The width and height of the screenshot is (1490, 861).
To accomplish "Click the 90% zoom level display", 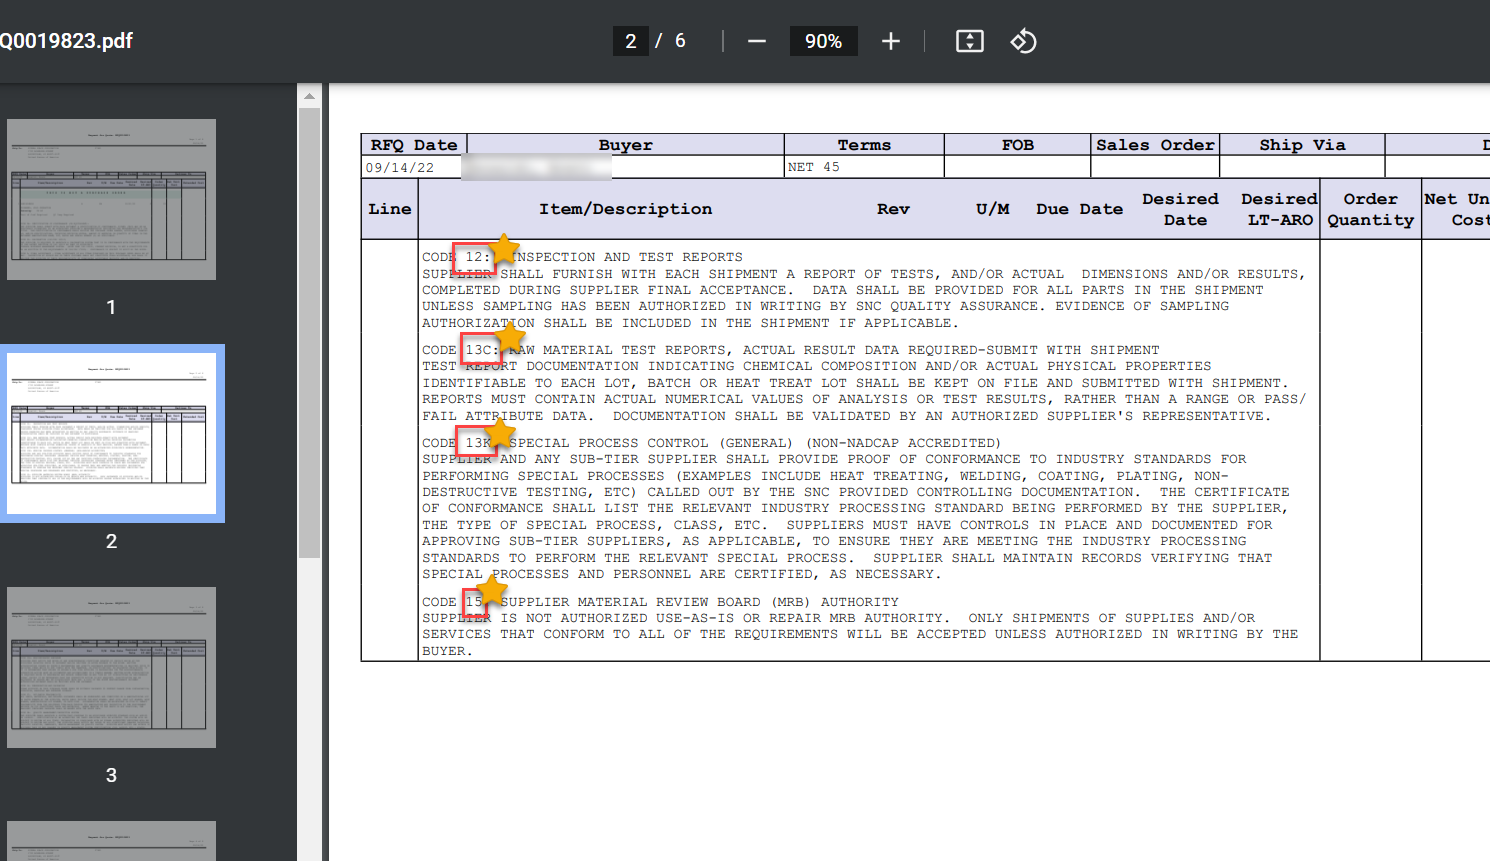I will point(823,41).
